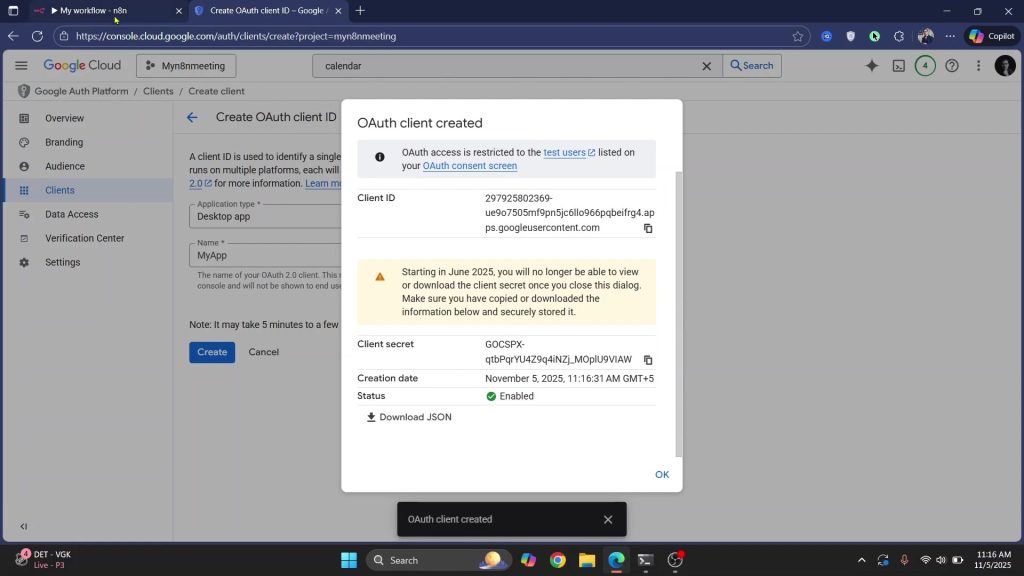Screen dimensions: 1024x576
Task: Click OK to close the dialog
Action: pos(661,474)
